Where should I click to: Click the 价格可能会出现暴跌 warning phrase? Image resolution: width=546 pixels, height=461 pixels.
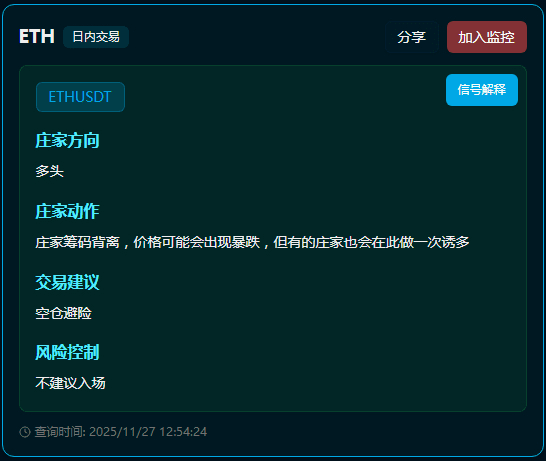(x=197, y=242)
